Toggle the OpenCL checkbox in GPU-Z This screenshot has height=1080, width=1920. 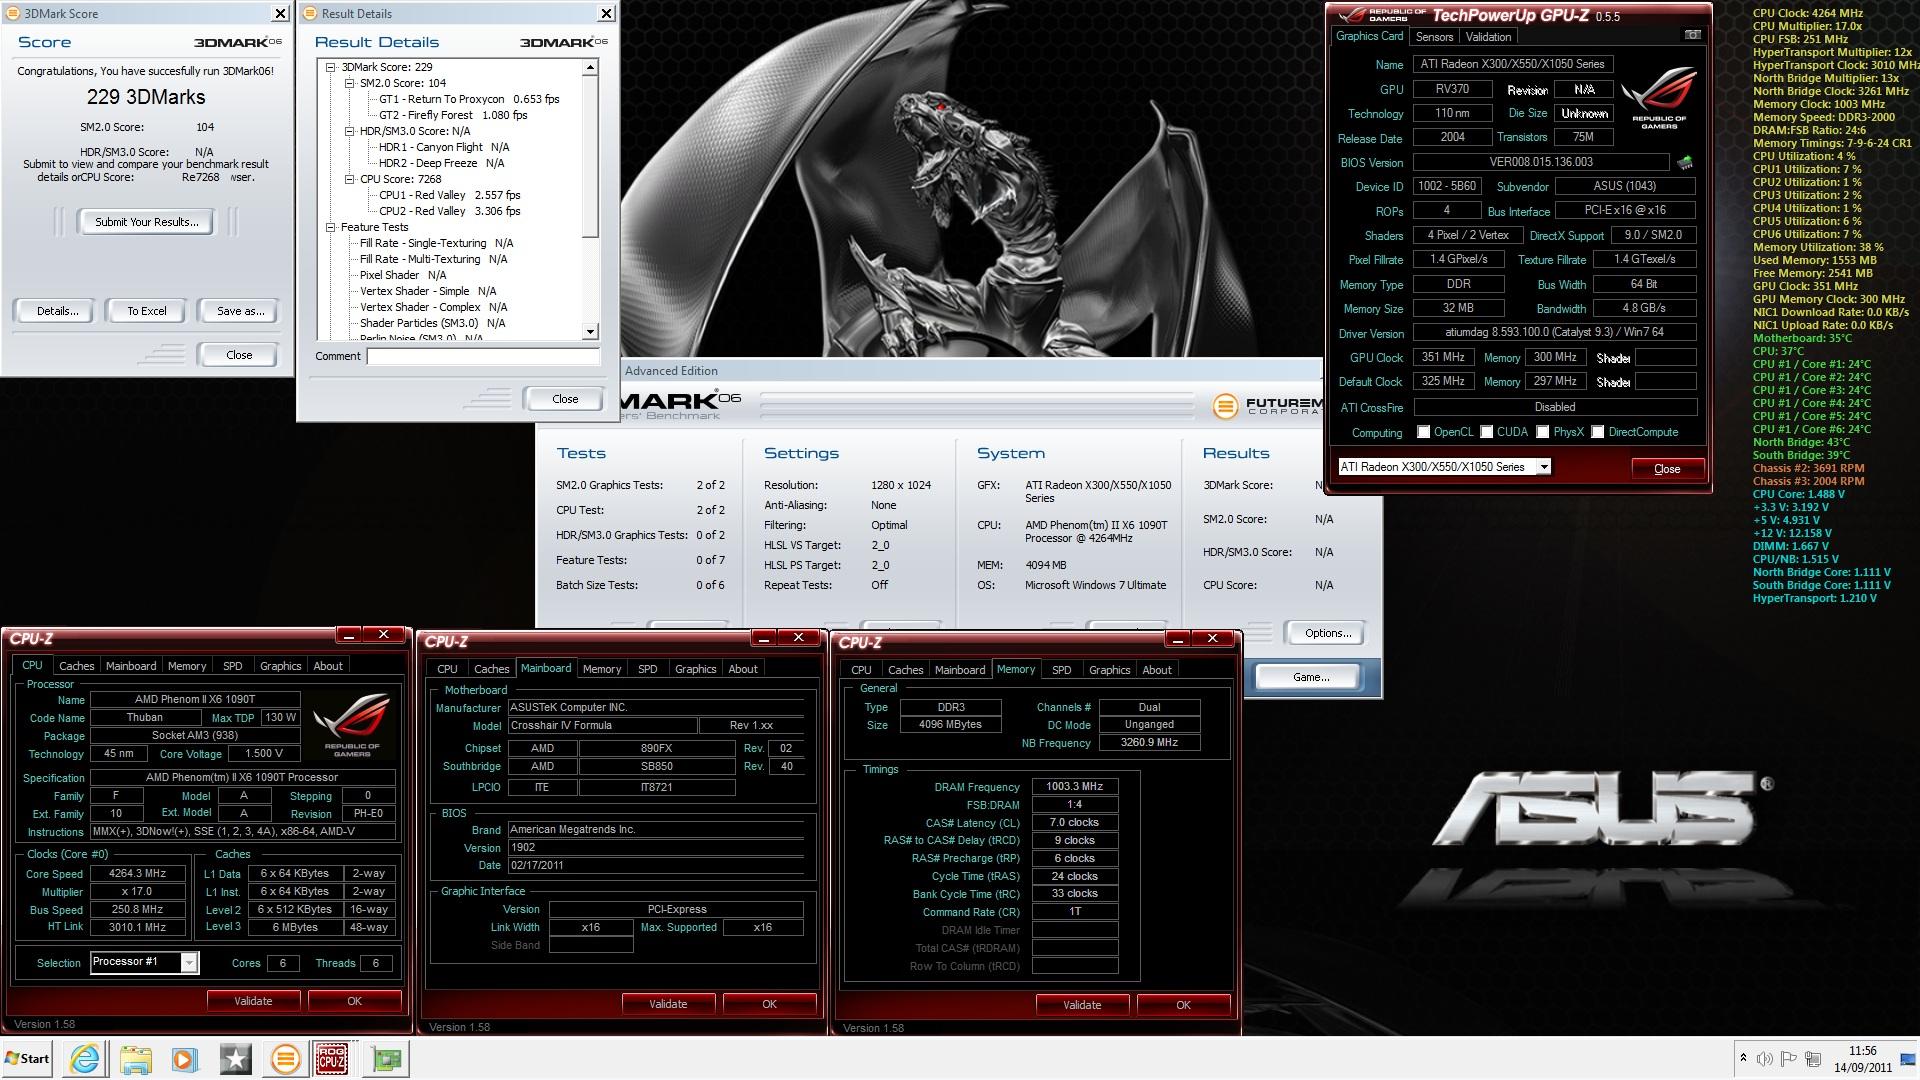(1423, 432)
